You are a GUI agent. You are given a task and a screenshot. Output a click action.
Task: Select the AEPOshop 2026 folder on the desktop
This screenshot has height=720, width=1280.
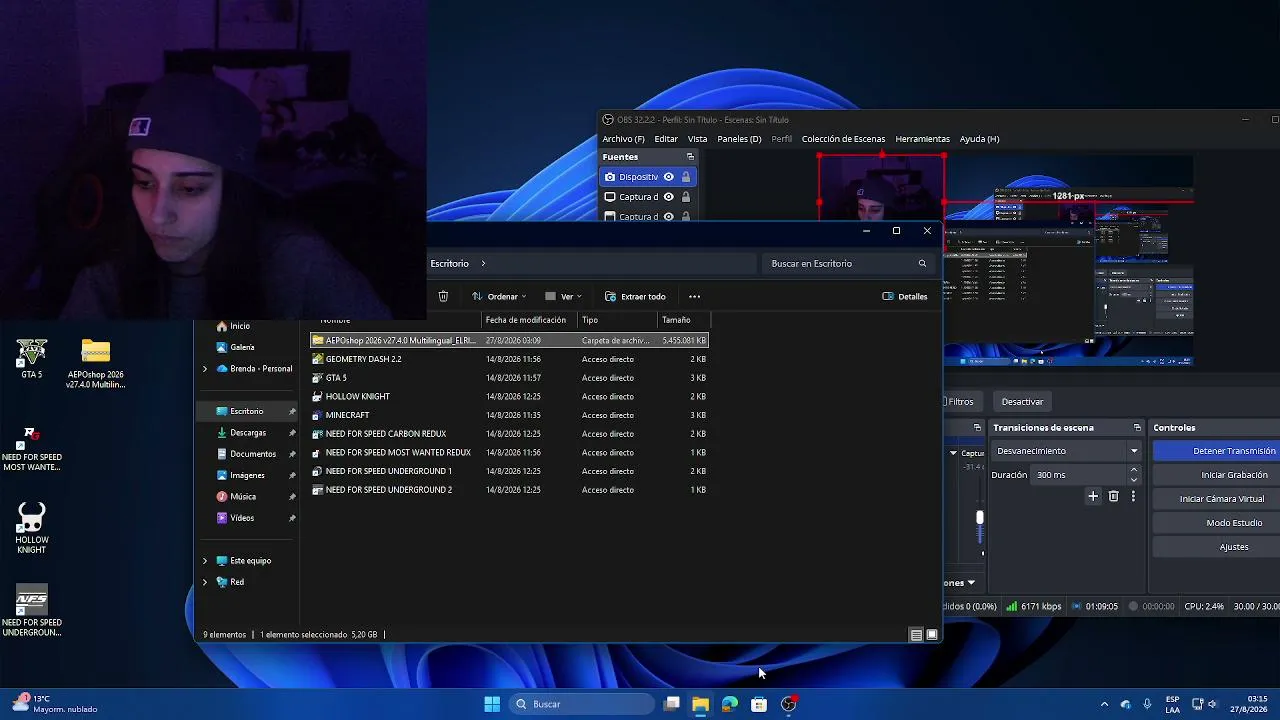click(x=95, y=364)
